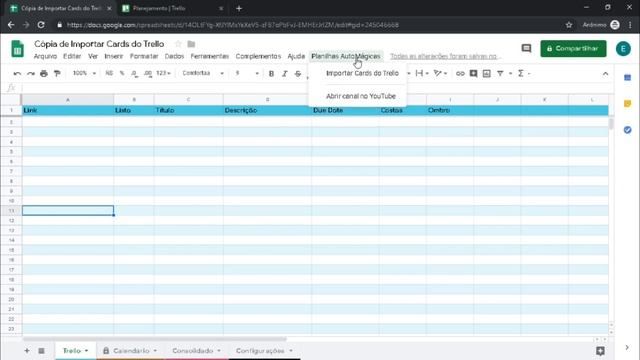
Task: Click the Insert link icon
Action: (x=460, y=73)
